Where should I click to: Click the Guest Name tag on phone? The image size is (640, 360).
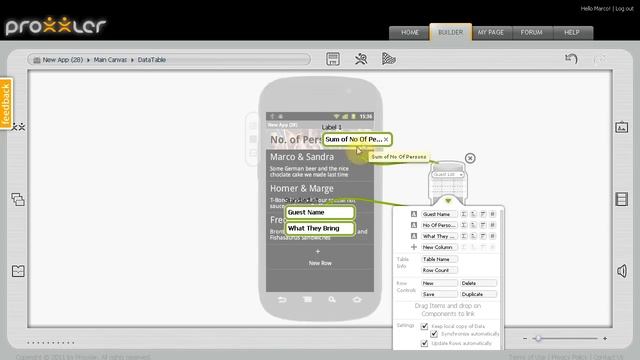coord(320,212)
